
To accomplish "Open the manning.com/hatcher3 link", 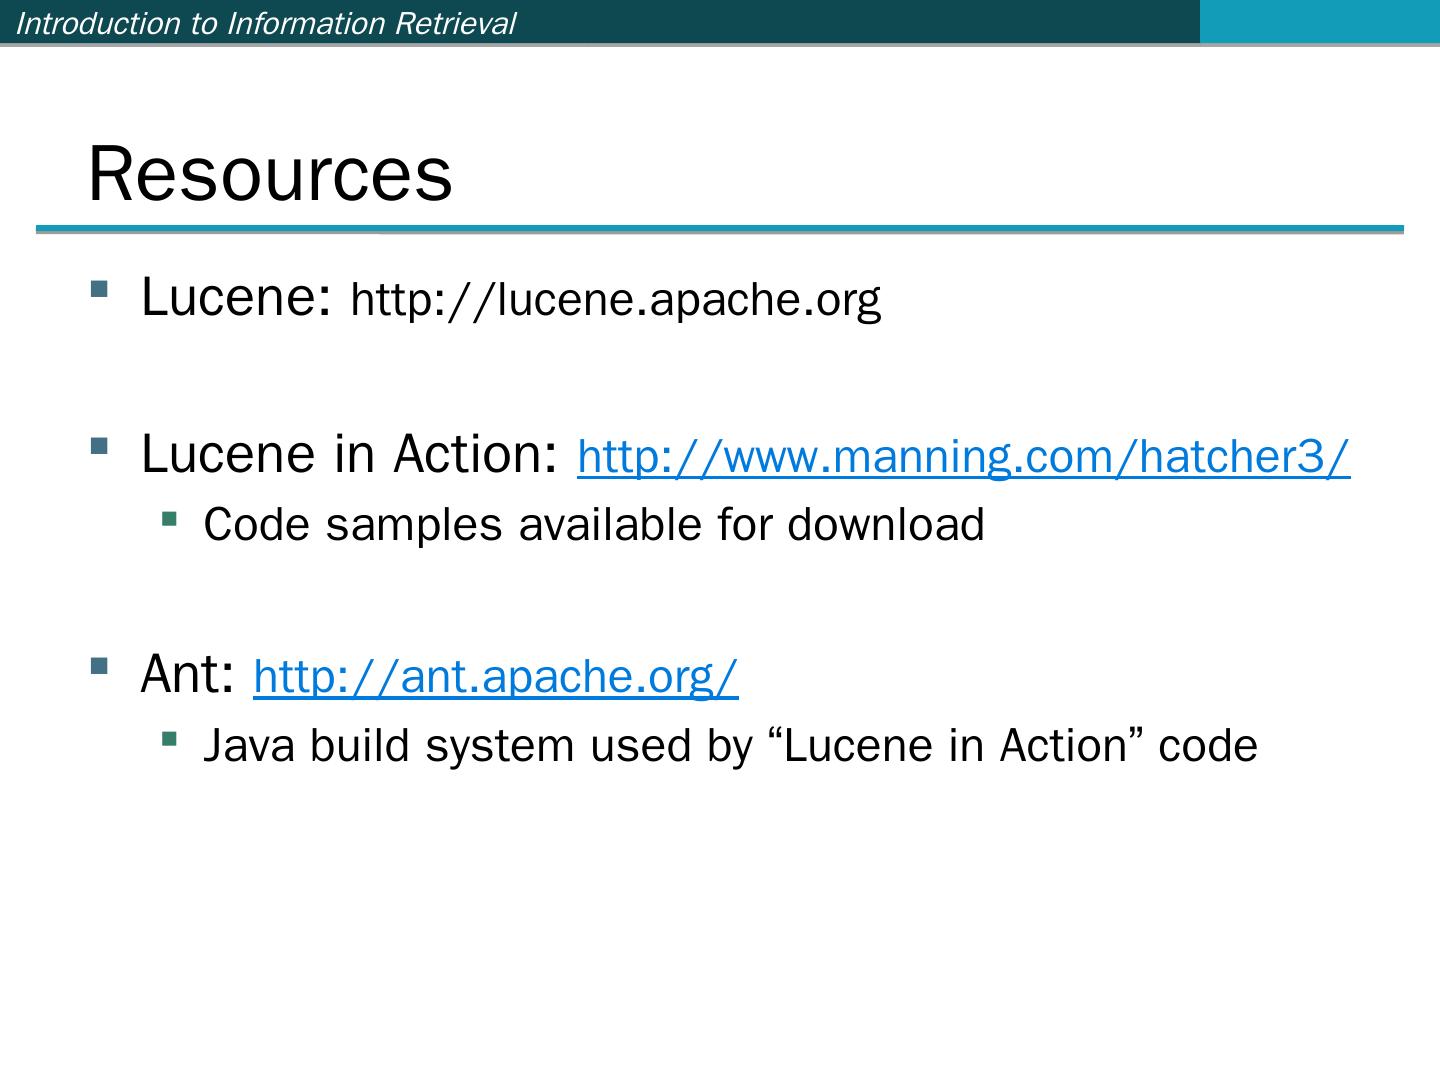I will pyautogui.click(x=963, y=457).
